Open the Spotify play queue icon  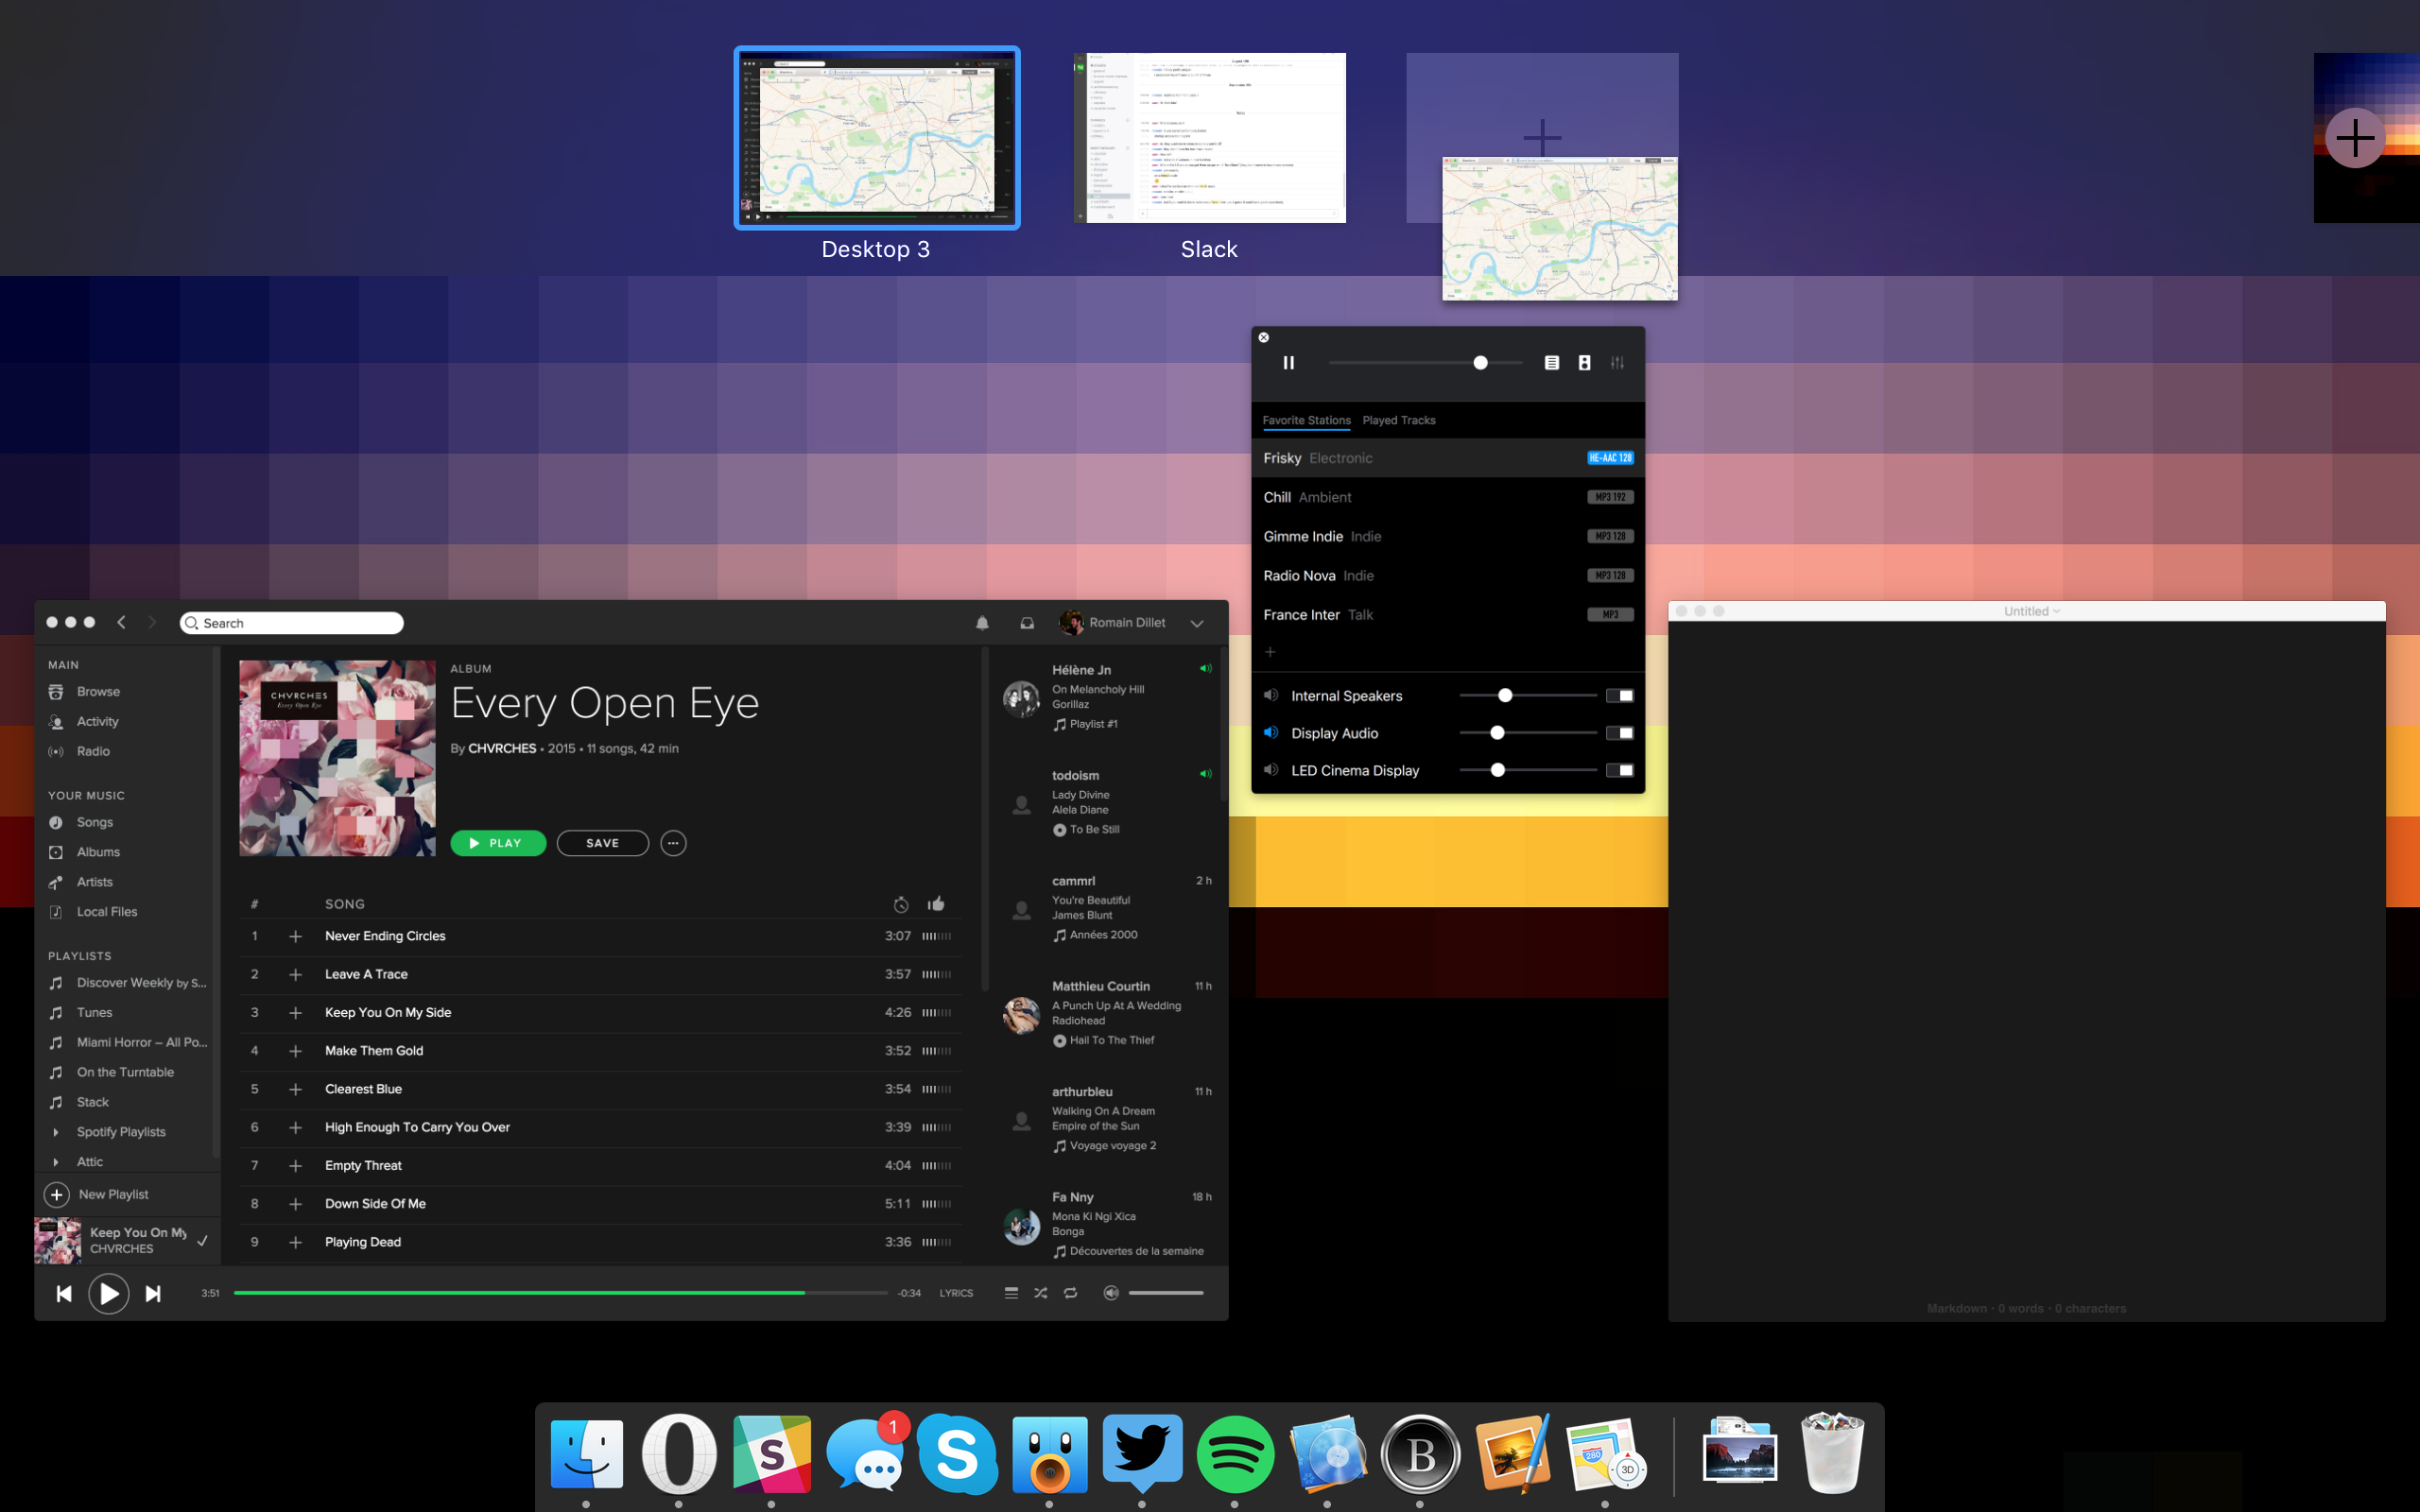[1011, 1293]
